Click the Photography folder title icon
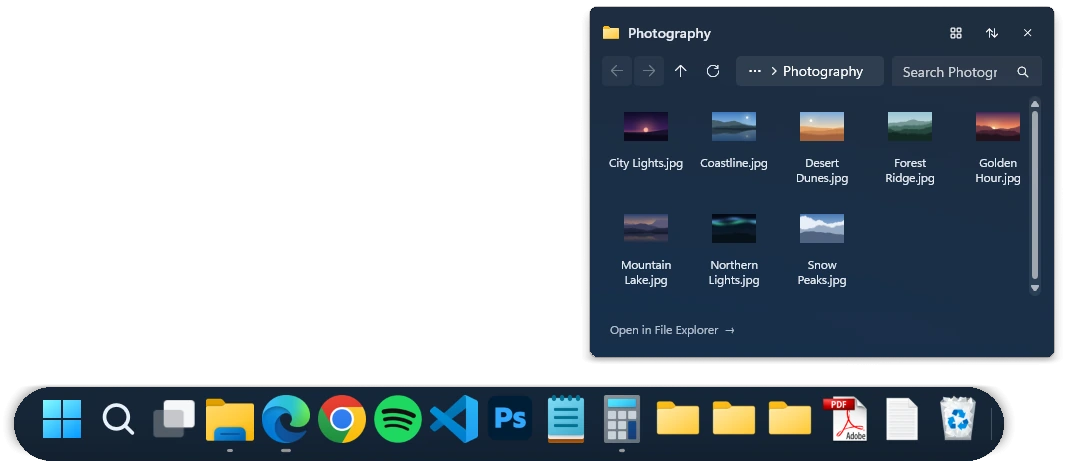1068x465 pixels. (x=611, y=33)
